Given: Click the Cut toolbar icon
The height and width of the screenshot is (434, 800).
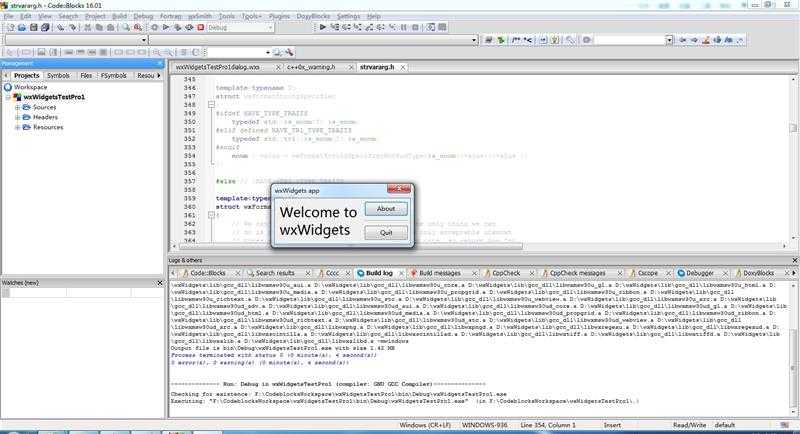Looking at the screenshot, I should pyautogui.click(x=87, y=28).
